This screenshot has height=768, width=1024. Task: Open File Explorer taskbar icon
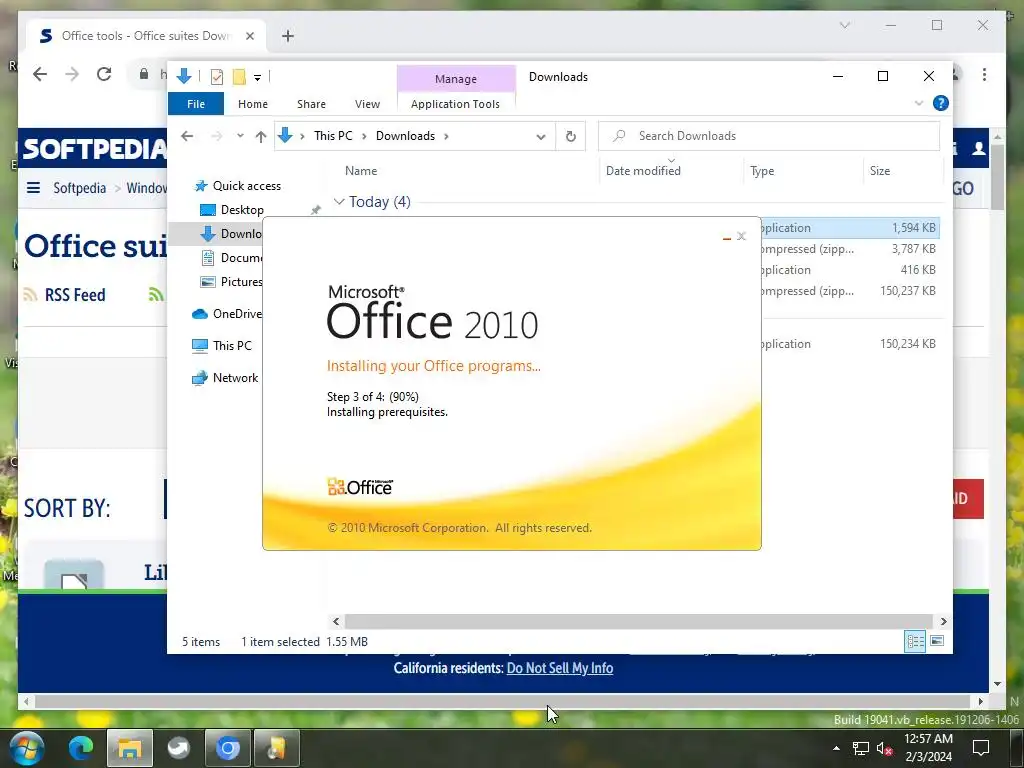(129, 748)
